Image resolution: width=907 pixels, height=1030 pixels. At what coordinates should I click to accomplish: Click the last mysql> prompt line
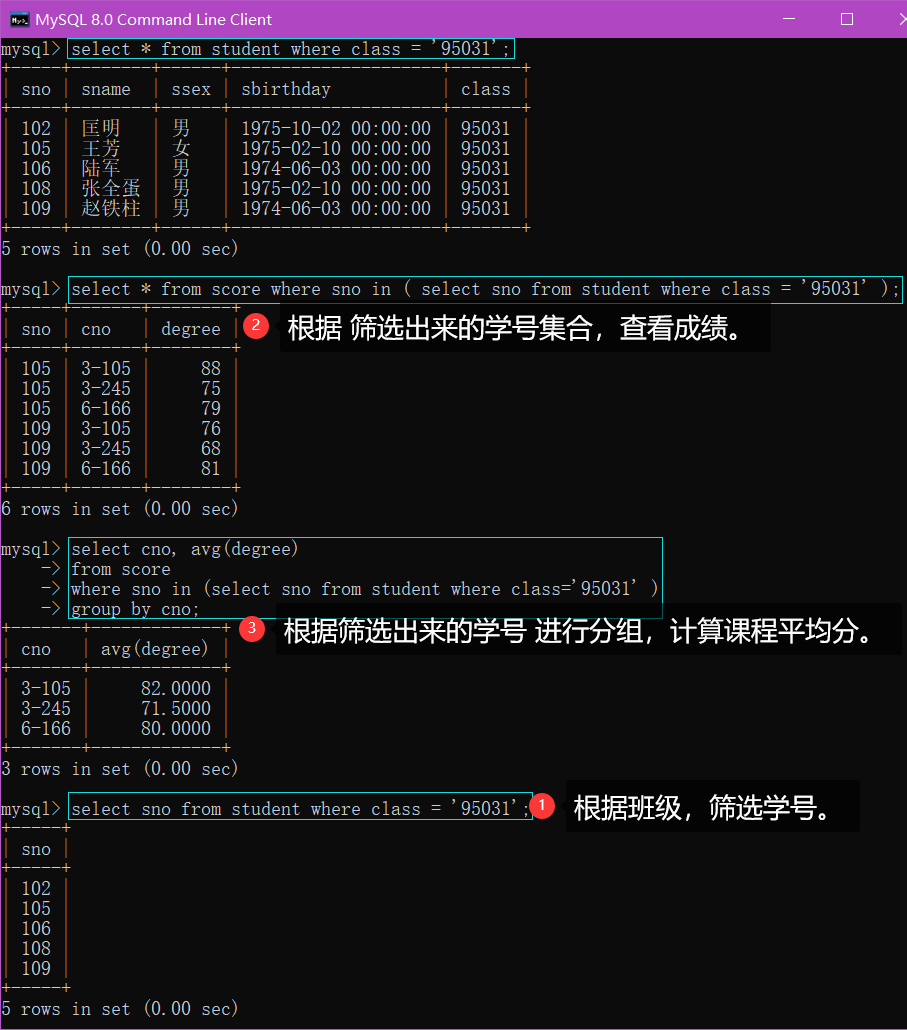coord(32,808)
